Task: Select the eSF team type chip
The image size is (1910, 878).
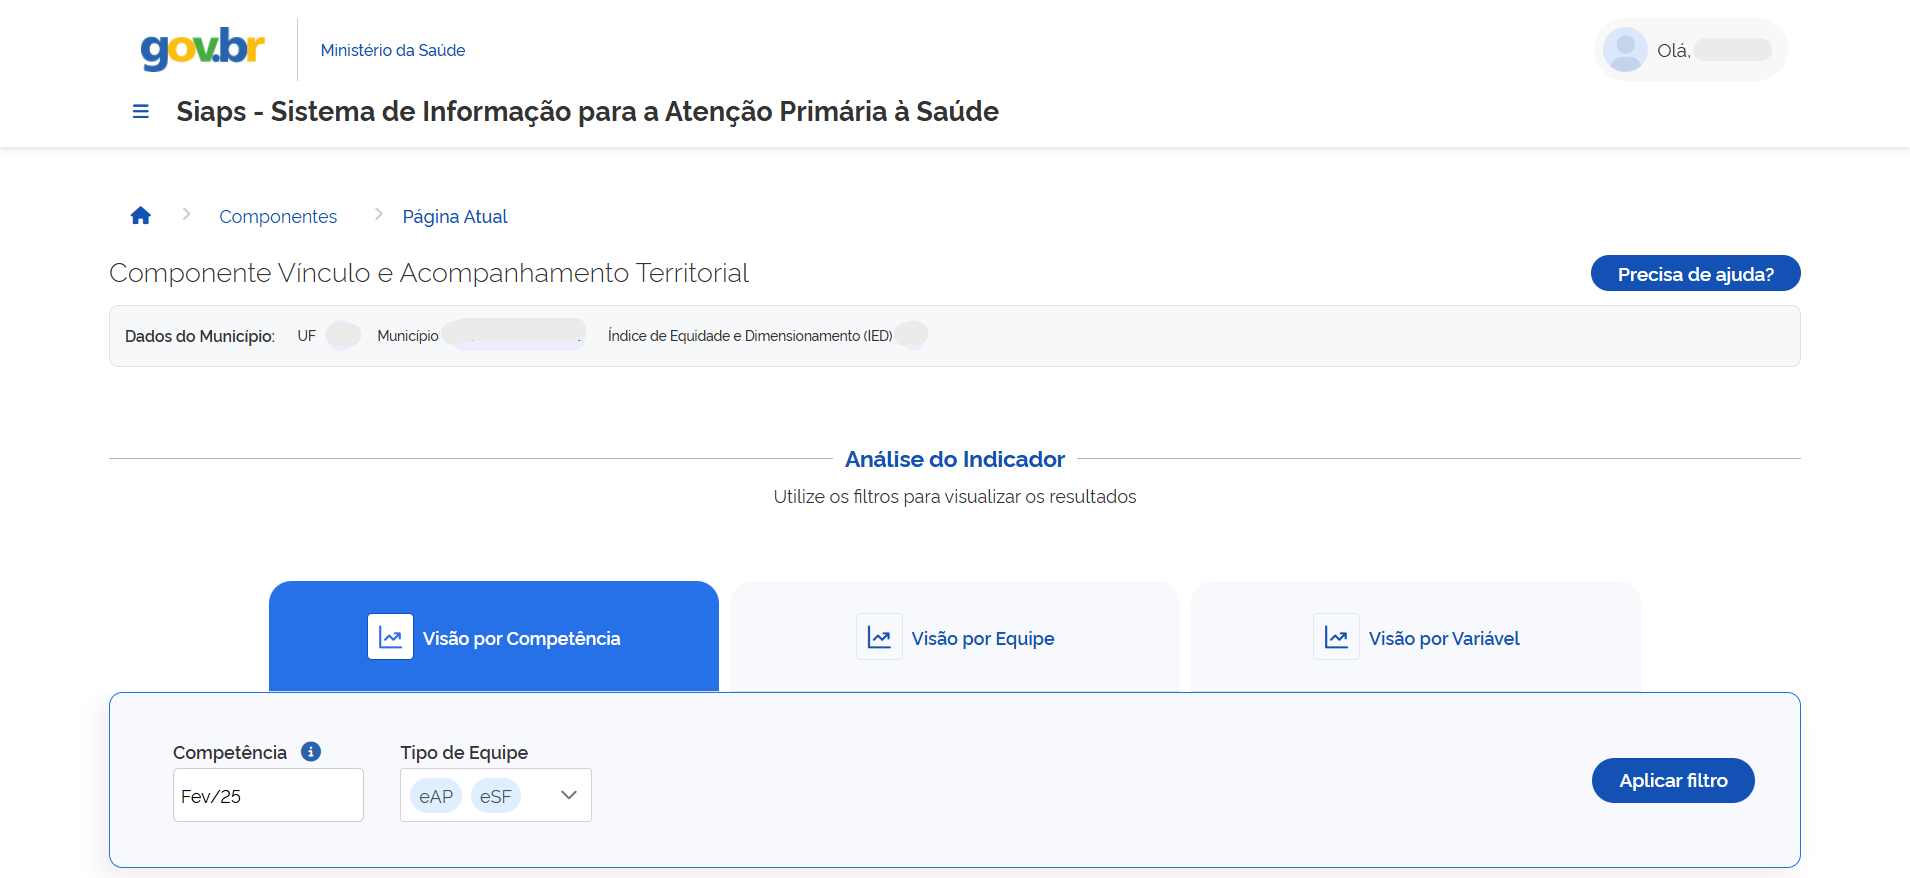Action: click(496, 797)
